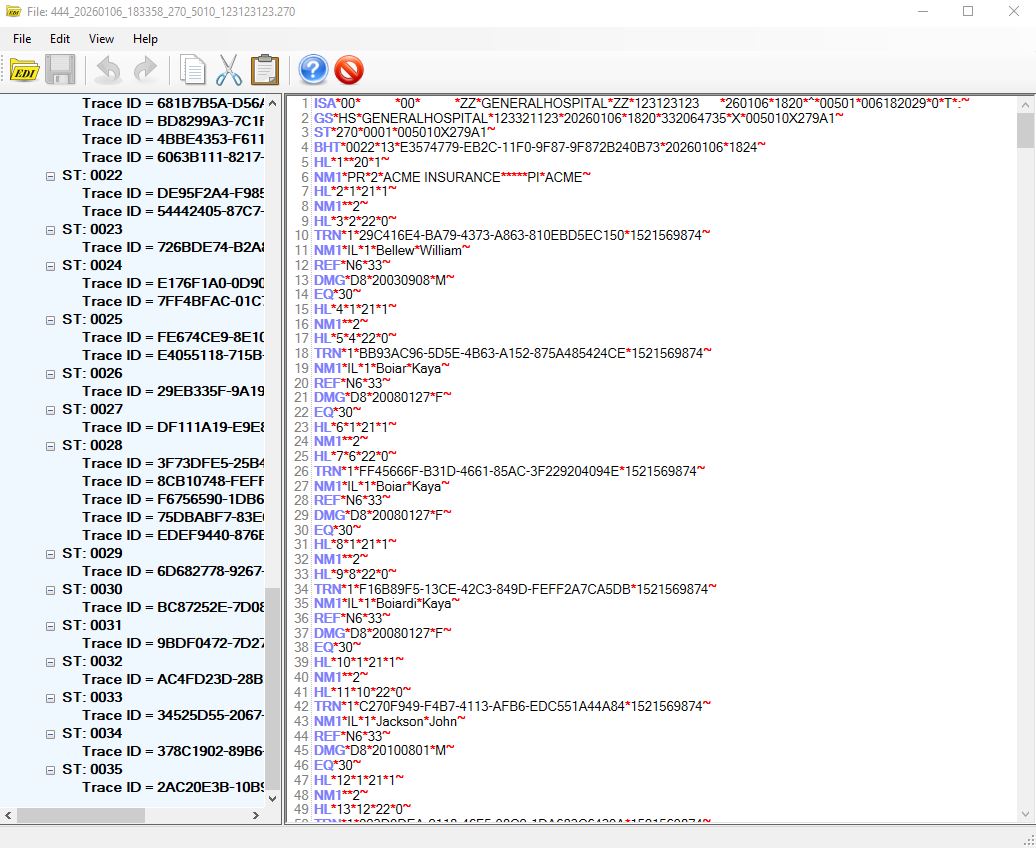Open an EDI file with folder icon

(24, 70)
